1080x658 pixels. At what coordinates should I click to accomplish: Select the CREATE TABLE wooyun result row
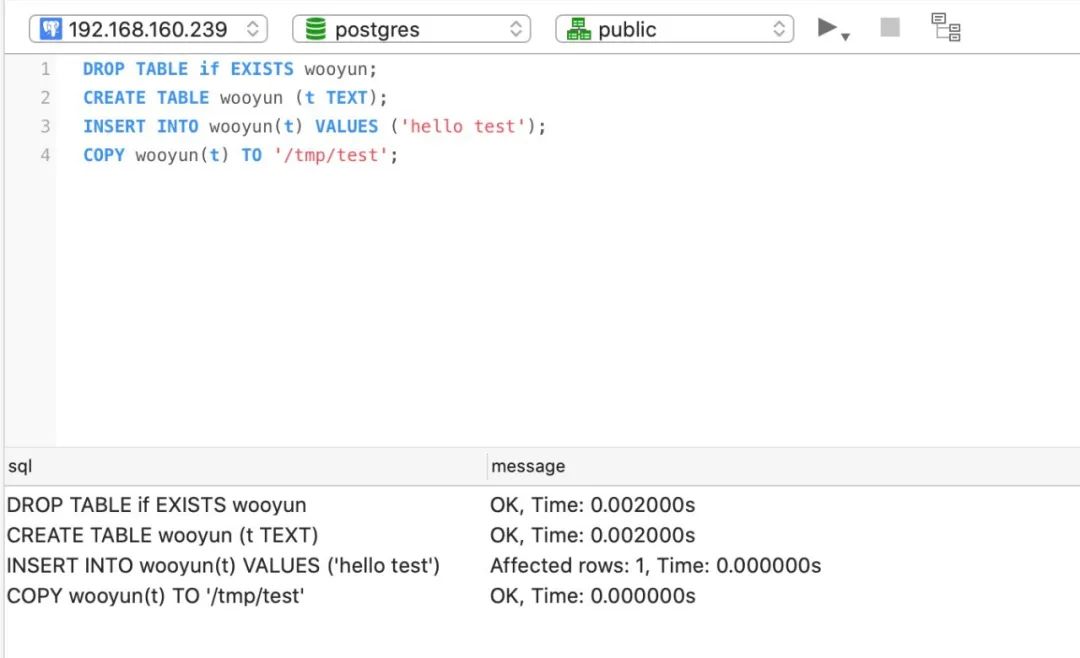click(x=163, y=535)
